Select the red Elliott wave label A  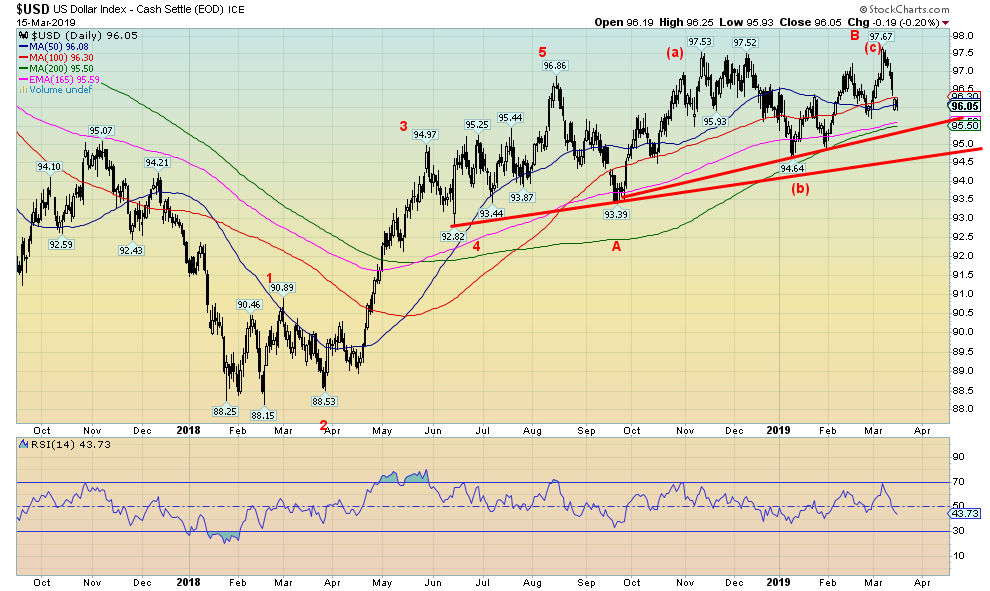point(617,246)
